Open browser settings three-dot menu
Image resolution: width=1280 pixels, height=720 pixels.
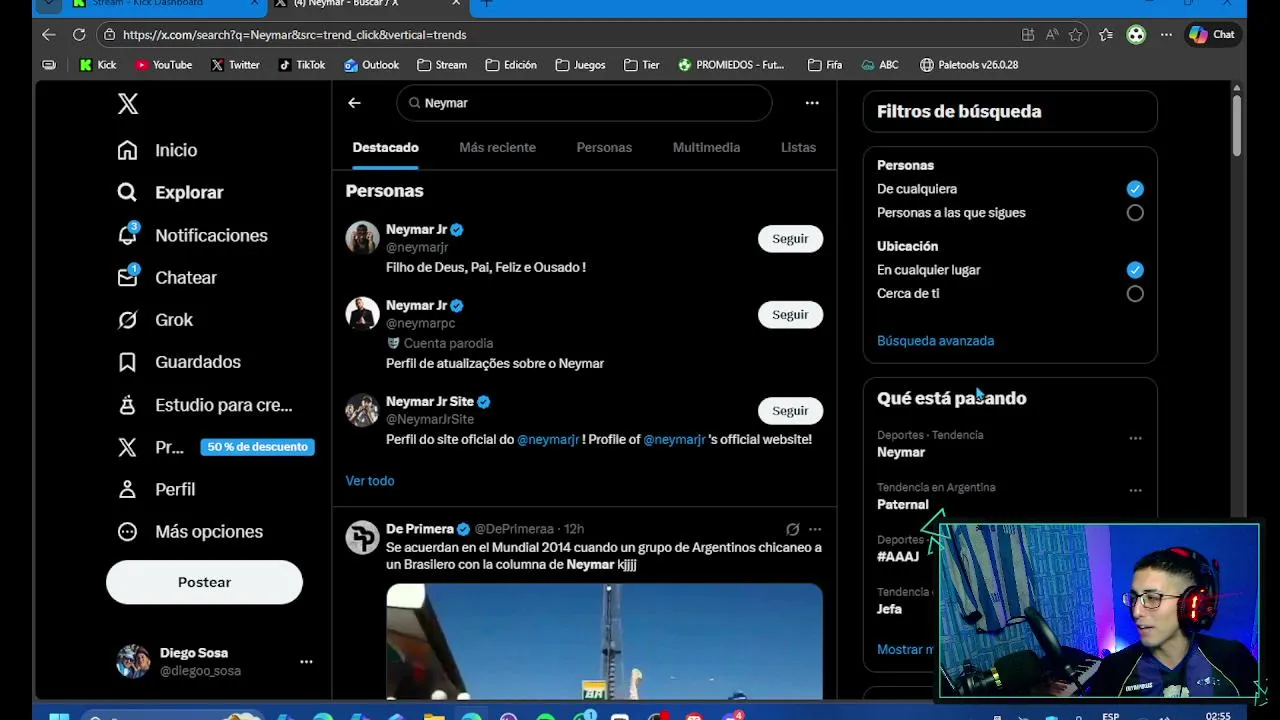(1166, 35)
